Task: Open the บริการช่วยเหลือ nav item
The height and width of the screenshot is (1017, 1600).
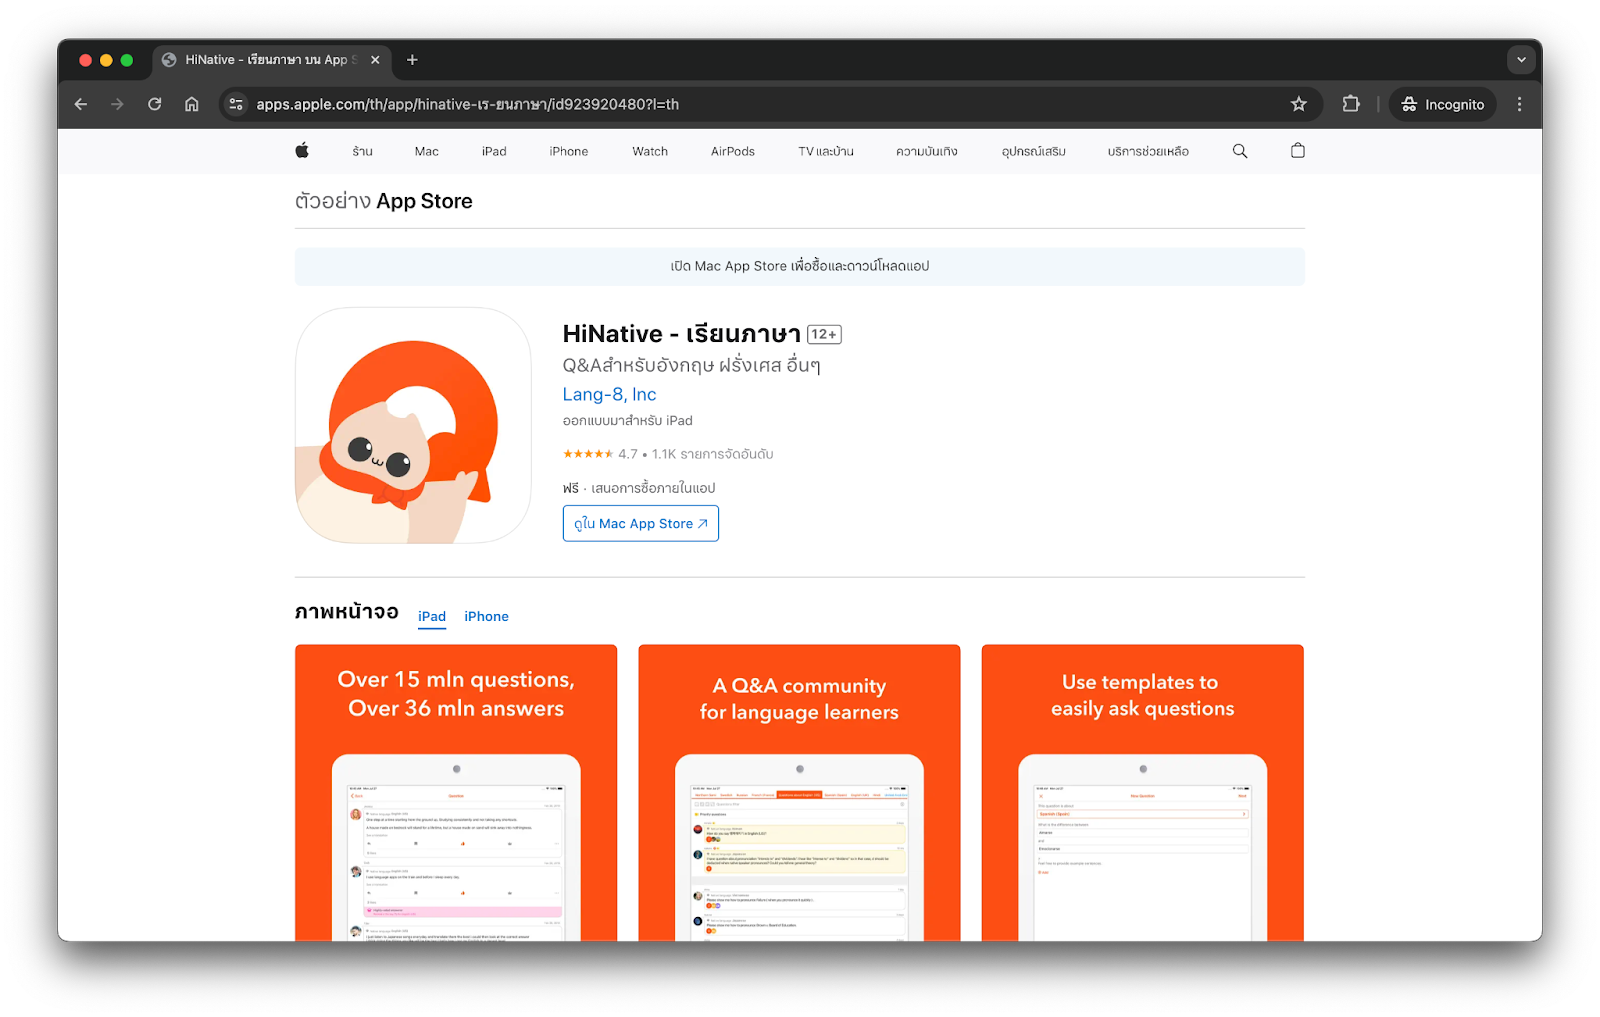Action: [1148, 152]
